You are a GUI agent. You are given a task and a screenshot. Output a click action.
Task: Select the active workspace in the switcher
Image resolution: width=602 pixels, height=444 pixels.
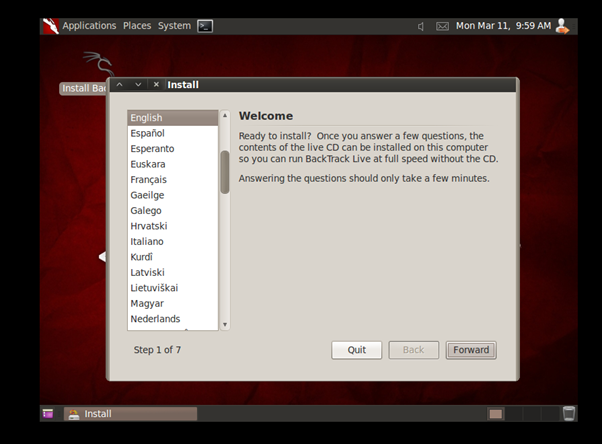[x=496, y=414]
